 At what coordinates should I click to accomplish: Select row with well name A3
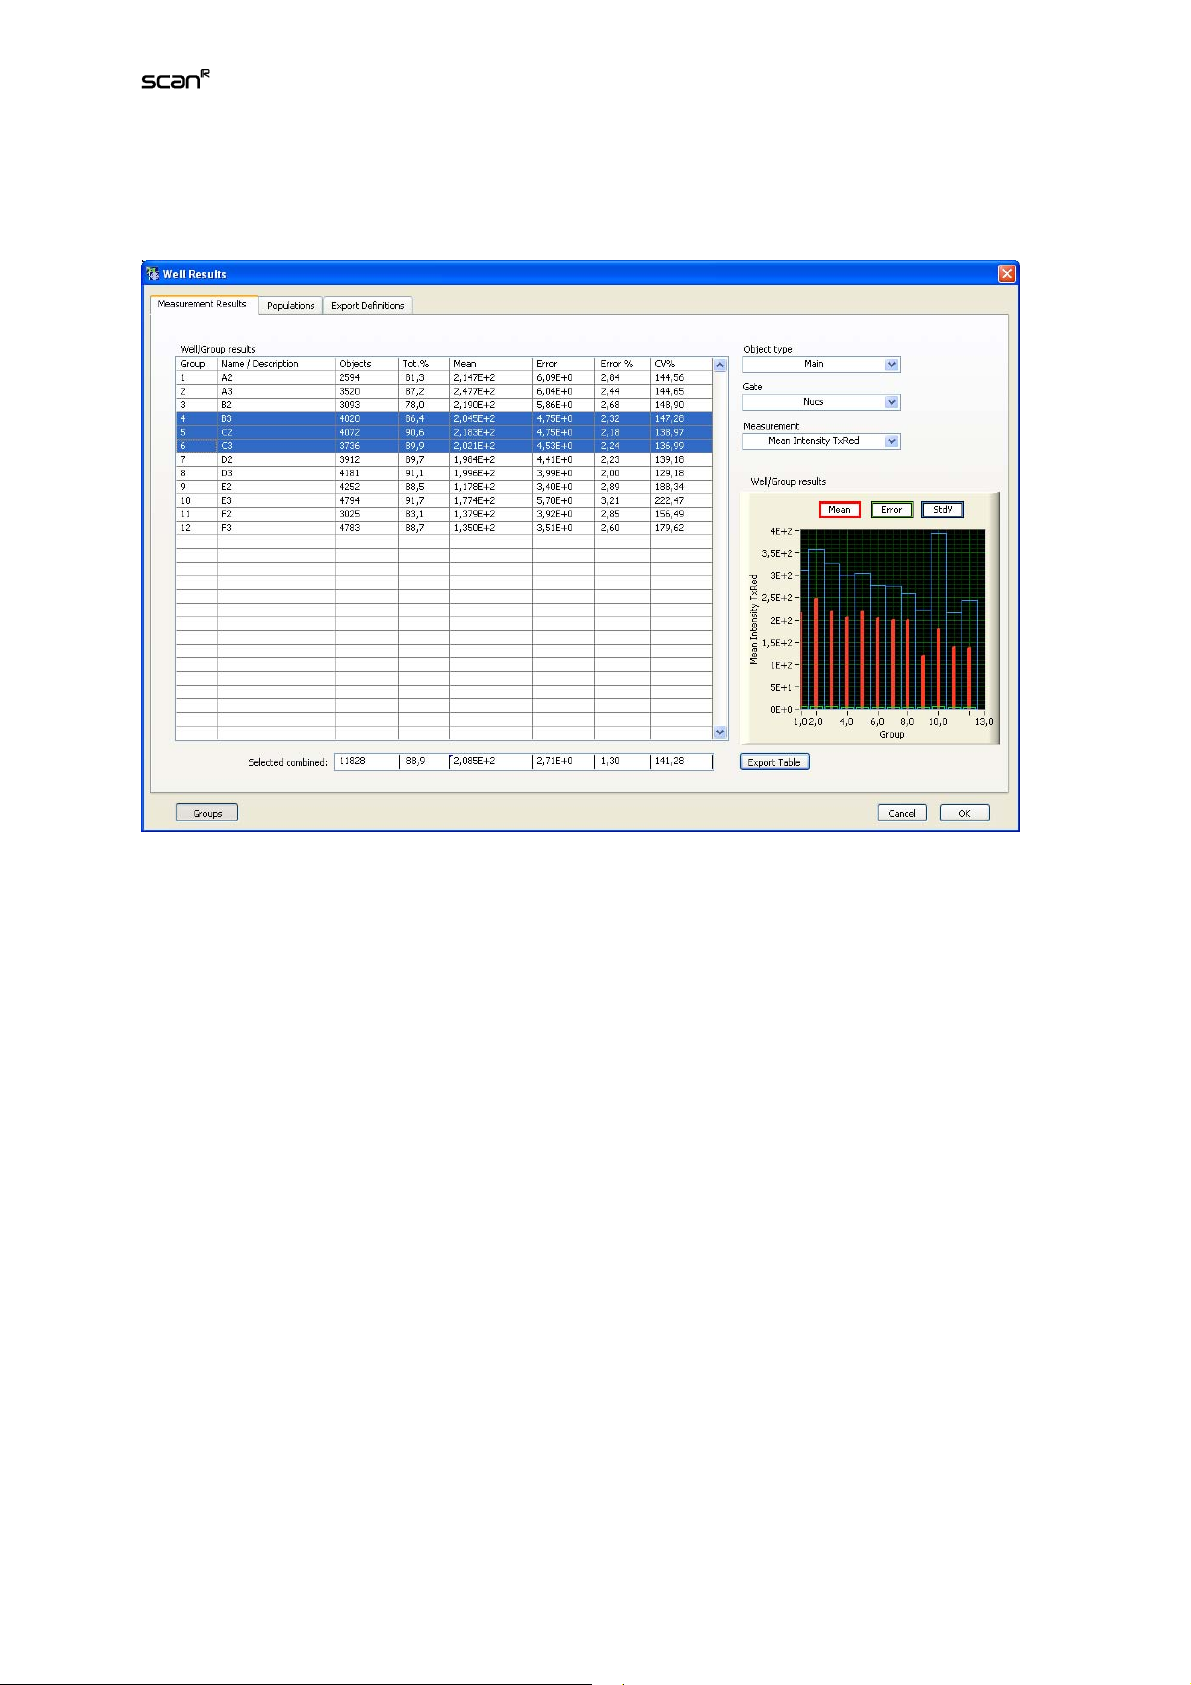click(x=444, y=392)
